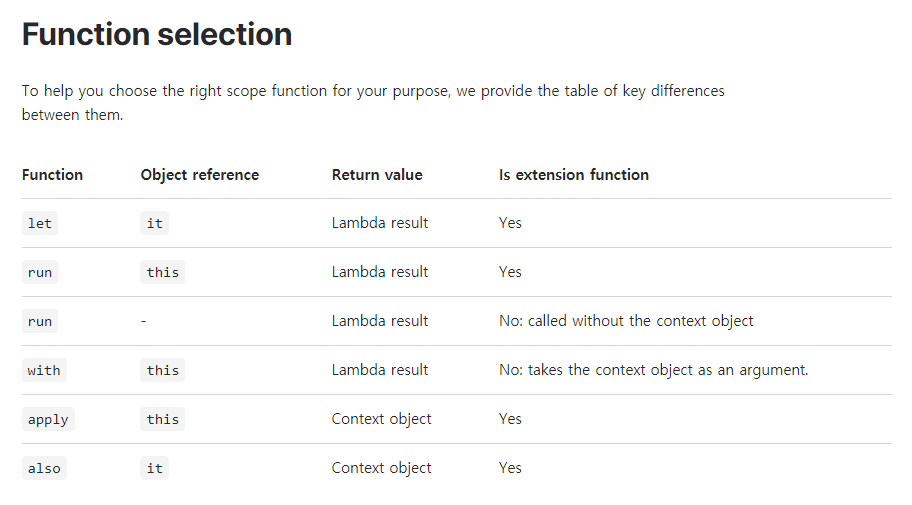Click "Context object" in the also row
The height and width of the screenshot is (505, 912).
click(381, 468)
